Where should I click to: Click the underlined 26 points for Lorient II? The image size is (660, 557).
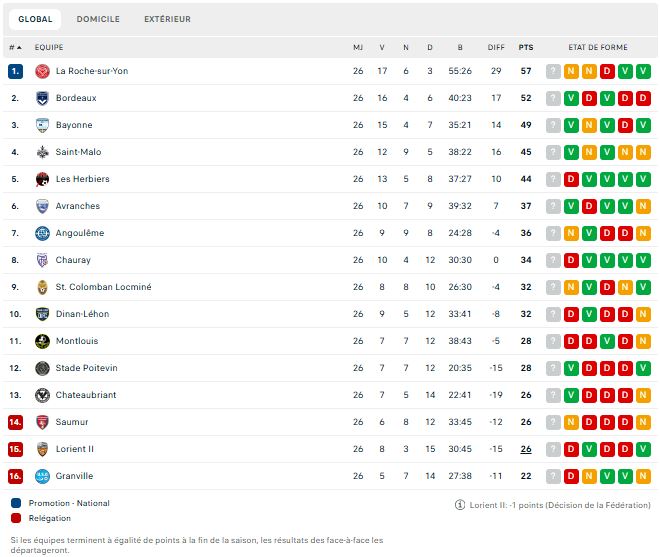coord(525,449)
